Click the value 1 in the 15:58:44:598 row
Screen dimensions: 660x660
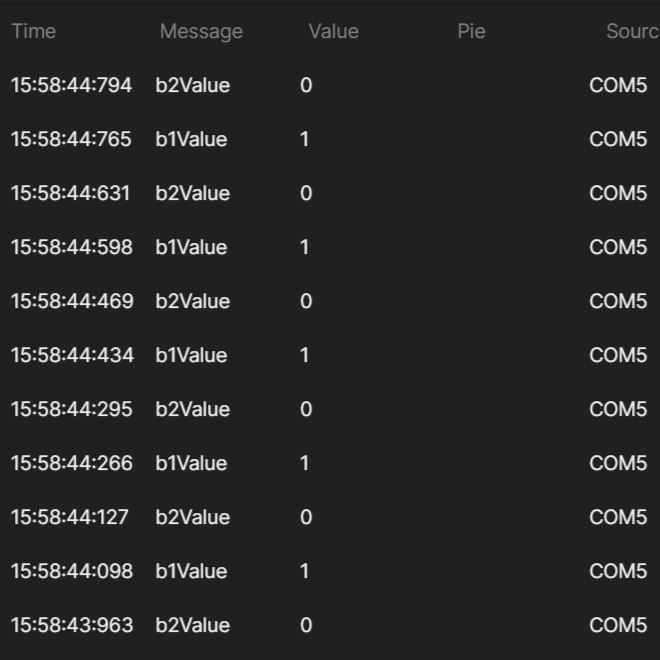click(x=304, y=247)
